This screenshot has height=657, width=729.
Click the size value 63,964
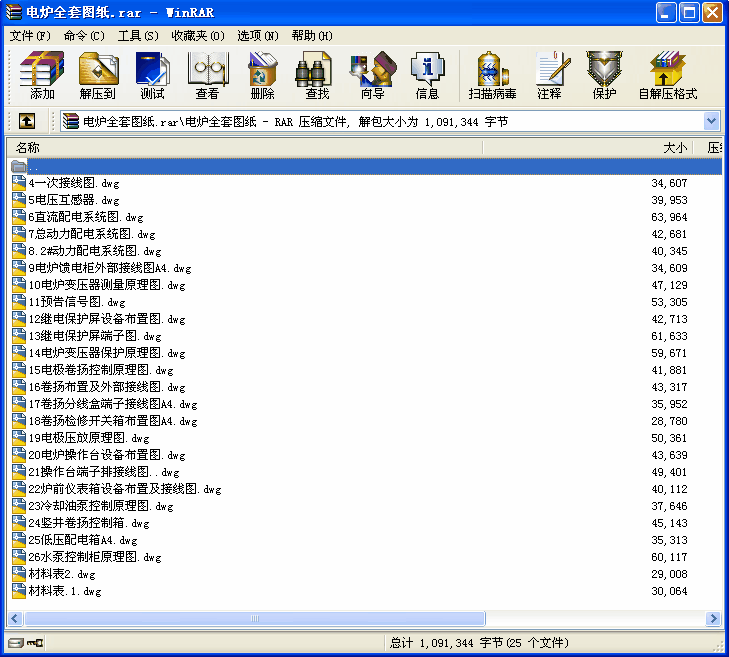click(669, 217)
